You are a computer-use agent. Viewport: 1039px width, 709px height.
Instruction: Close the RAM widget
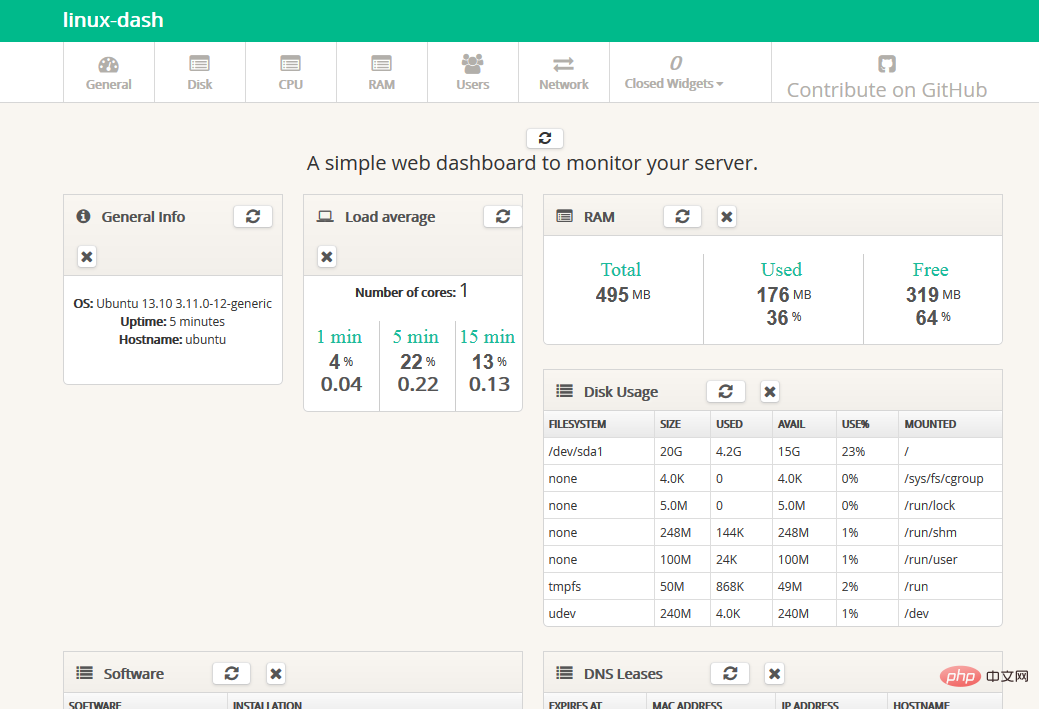pyautogui.click(x=727, y=217)
